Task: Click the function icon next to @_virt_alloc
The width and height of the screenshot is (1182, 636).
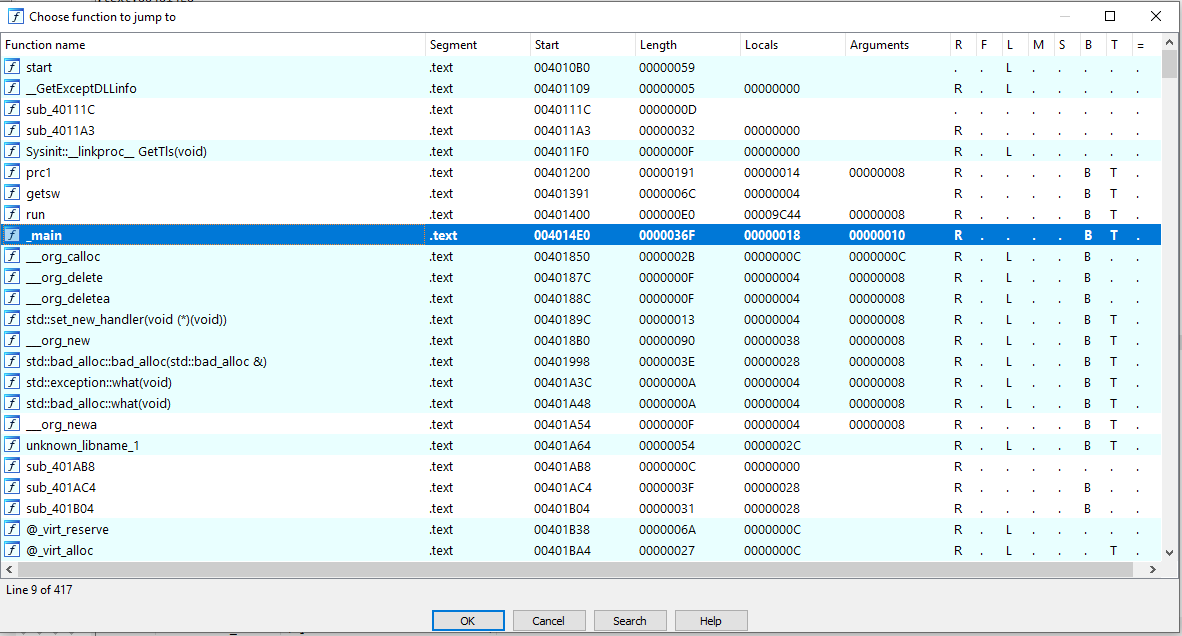Action: [13, 550]
